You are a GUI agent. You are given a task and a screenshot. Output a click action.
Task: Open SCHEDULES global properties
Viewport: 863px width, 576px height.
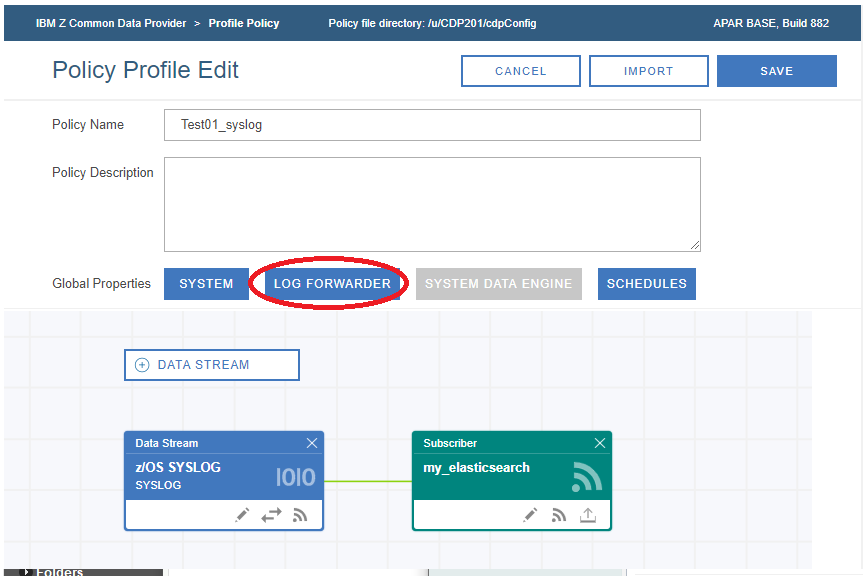[647, 284]
